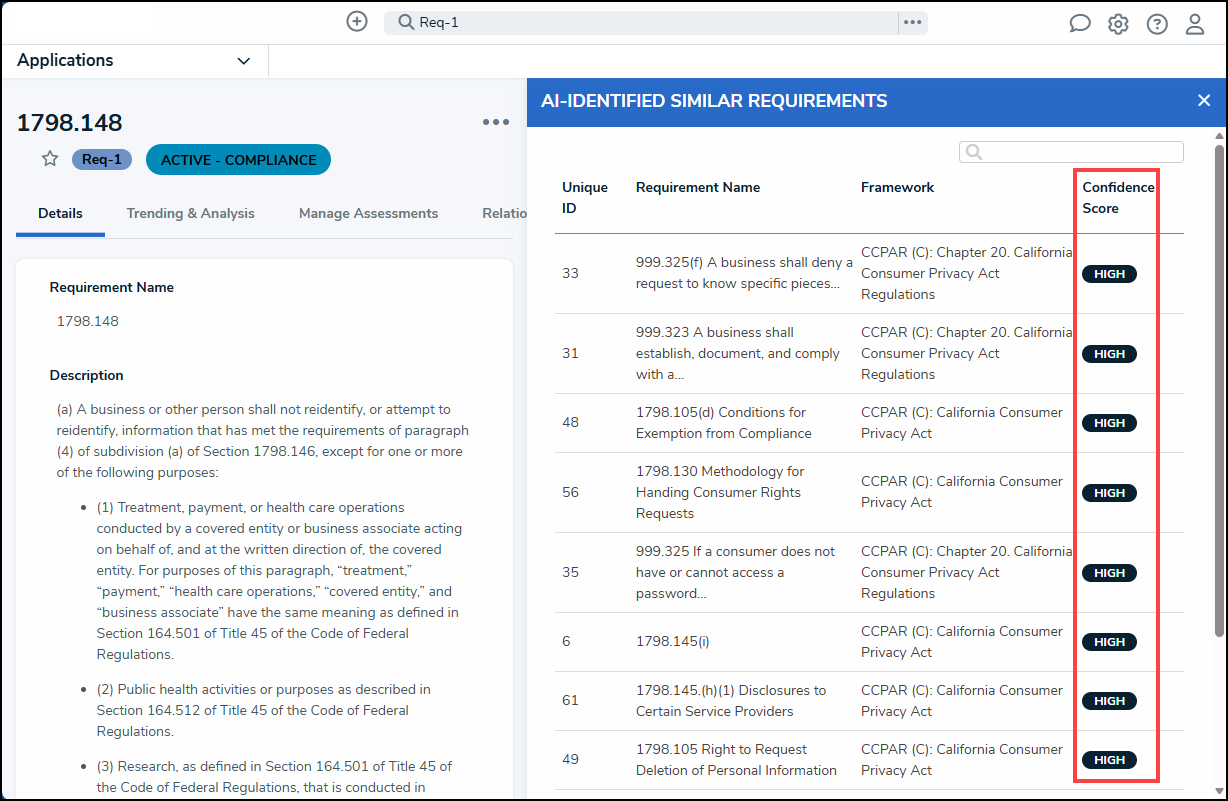
Task: Open the settings gear icon
Action: pos(1118,24)
